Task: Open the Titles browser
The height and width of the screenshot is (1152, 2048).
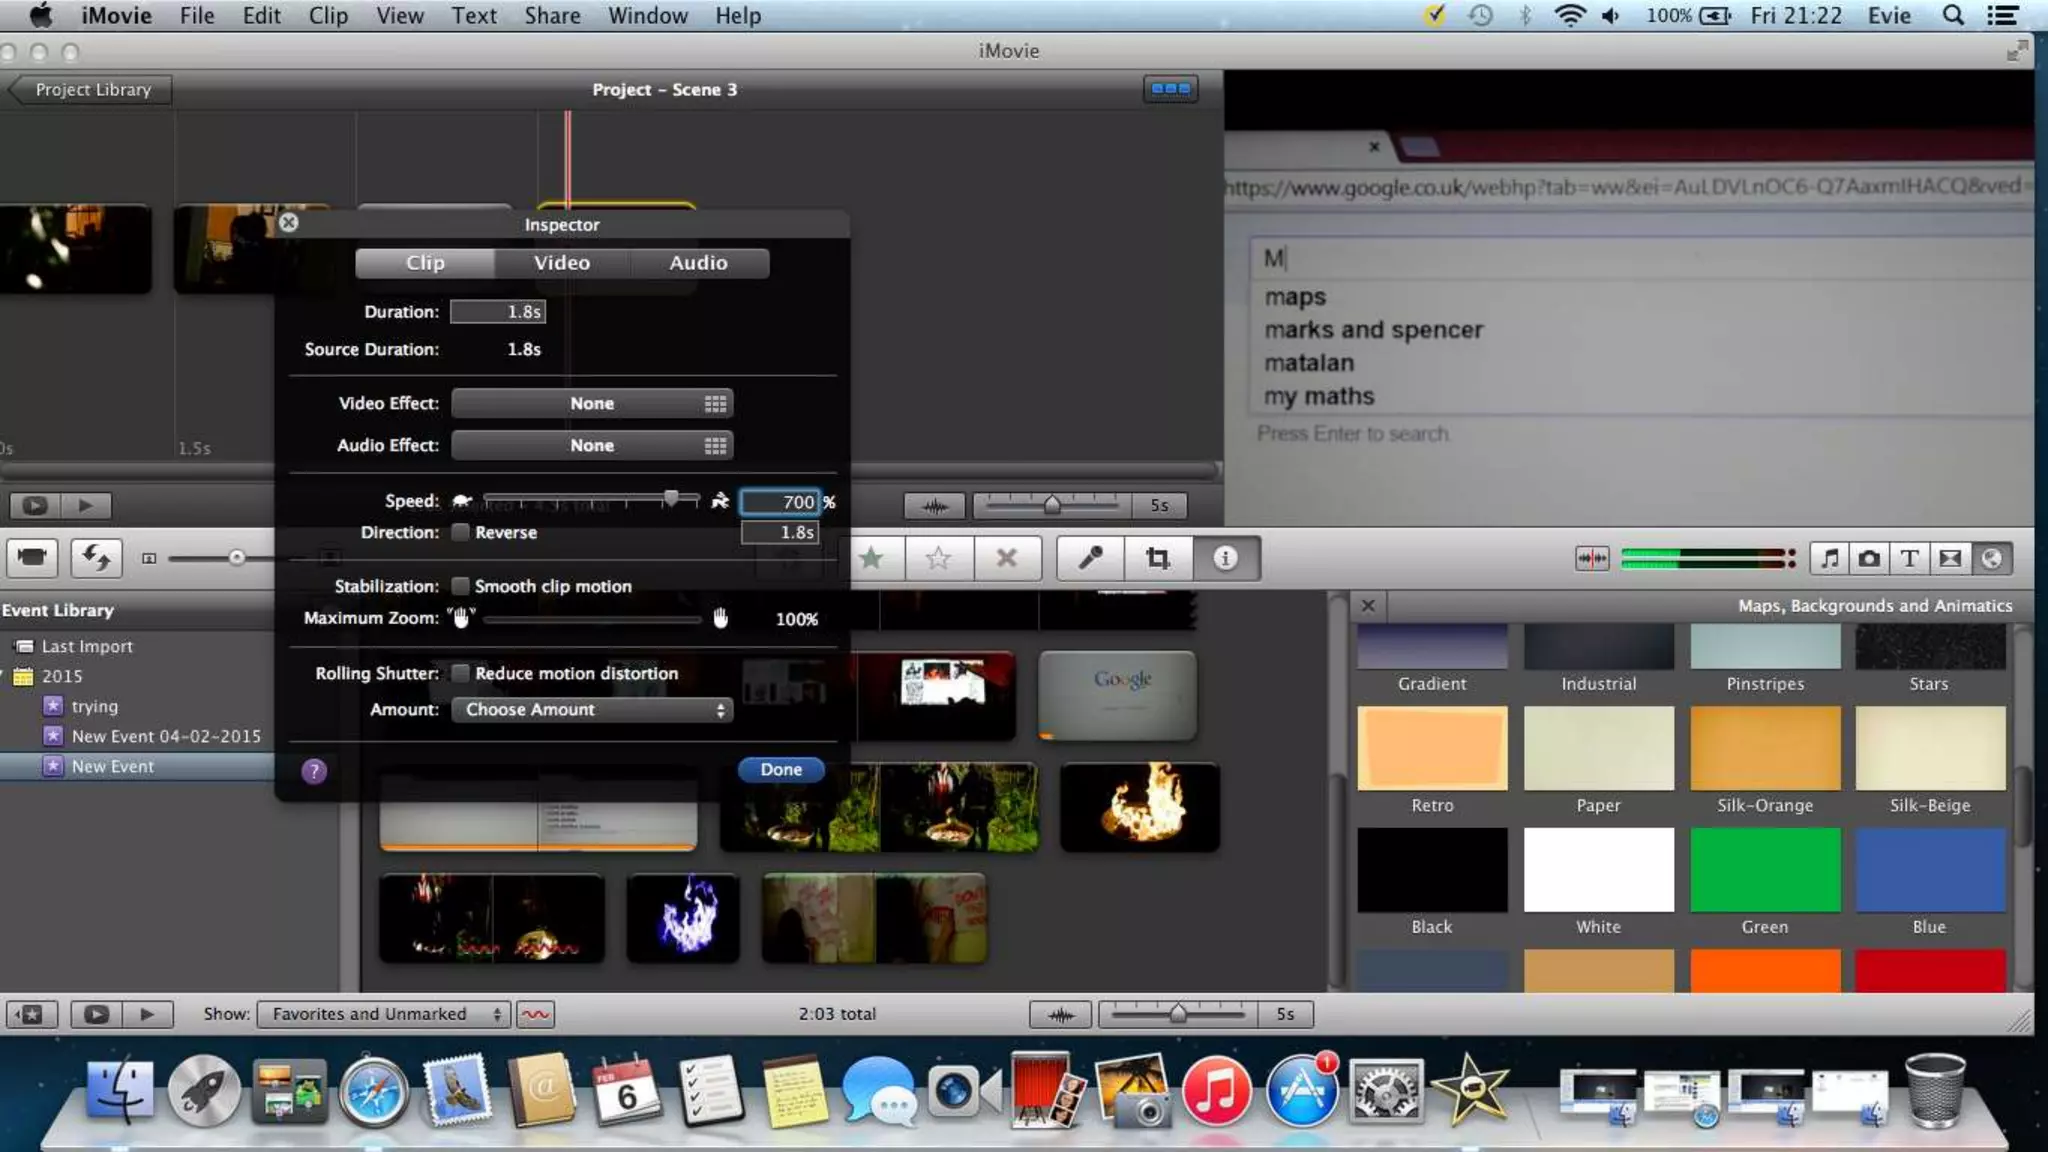Action: [1909, 558]
